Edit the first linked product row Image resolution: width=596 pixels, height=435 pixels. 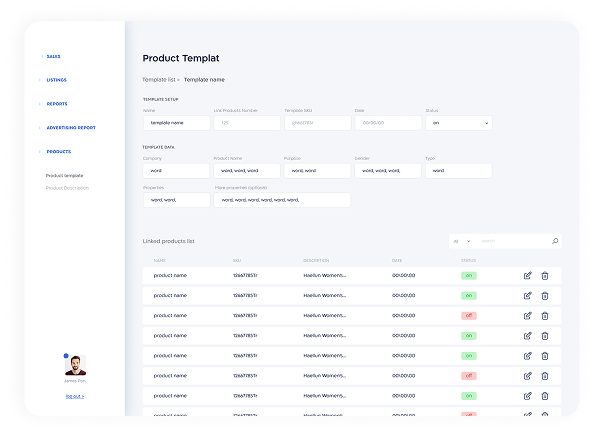point(527,276)
